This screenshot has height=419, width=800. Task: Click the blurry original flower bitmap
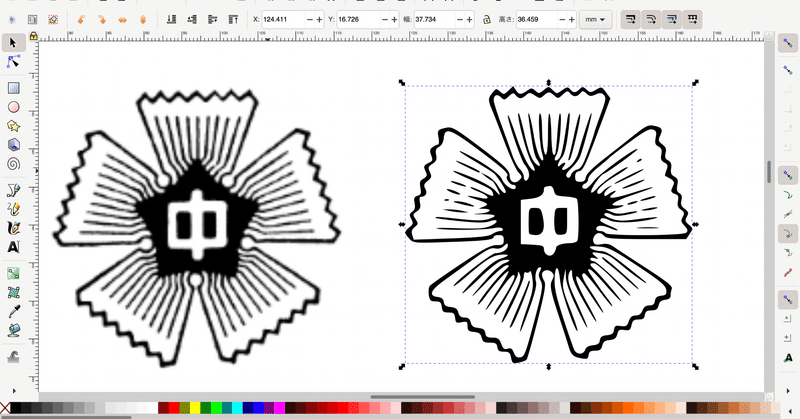click(197, 228)
